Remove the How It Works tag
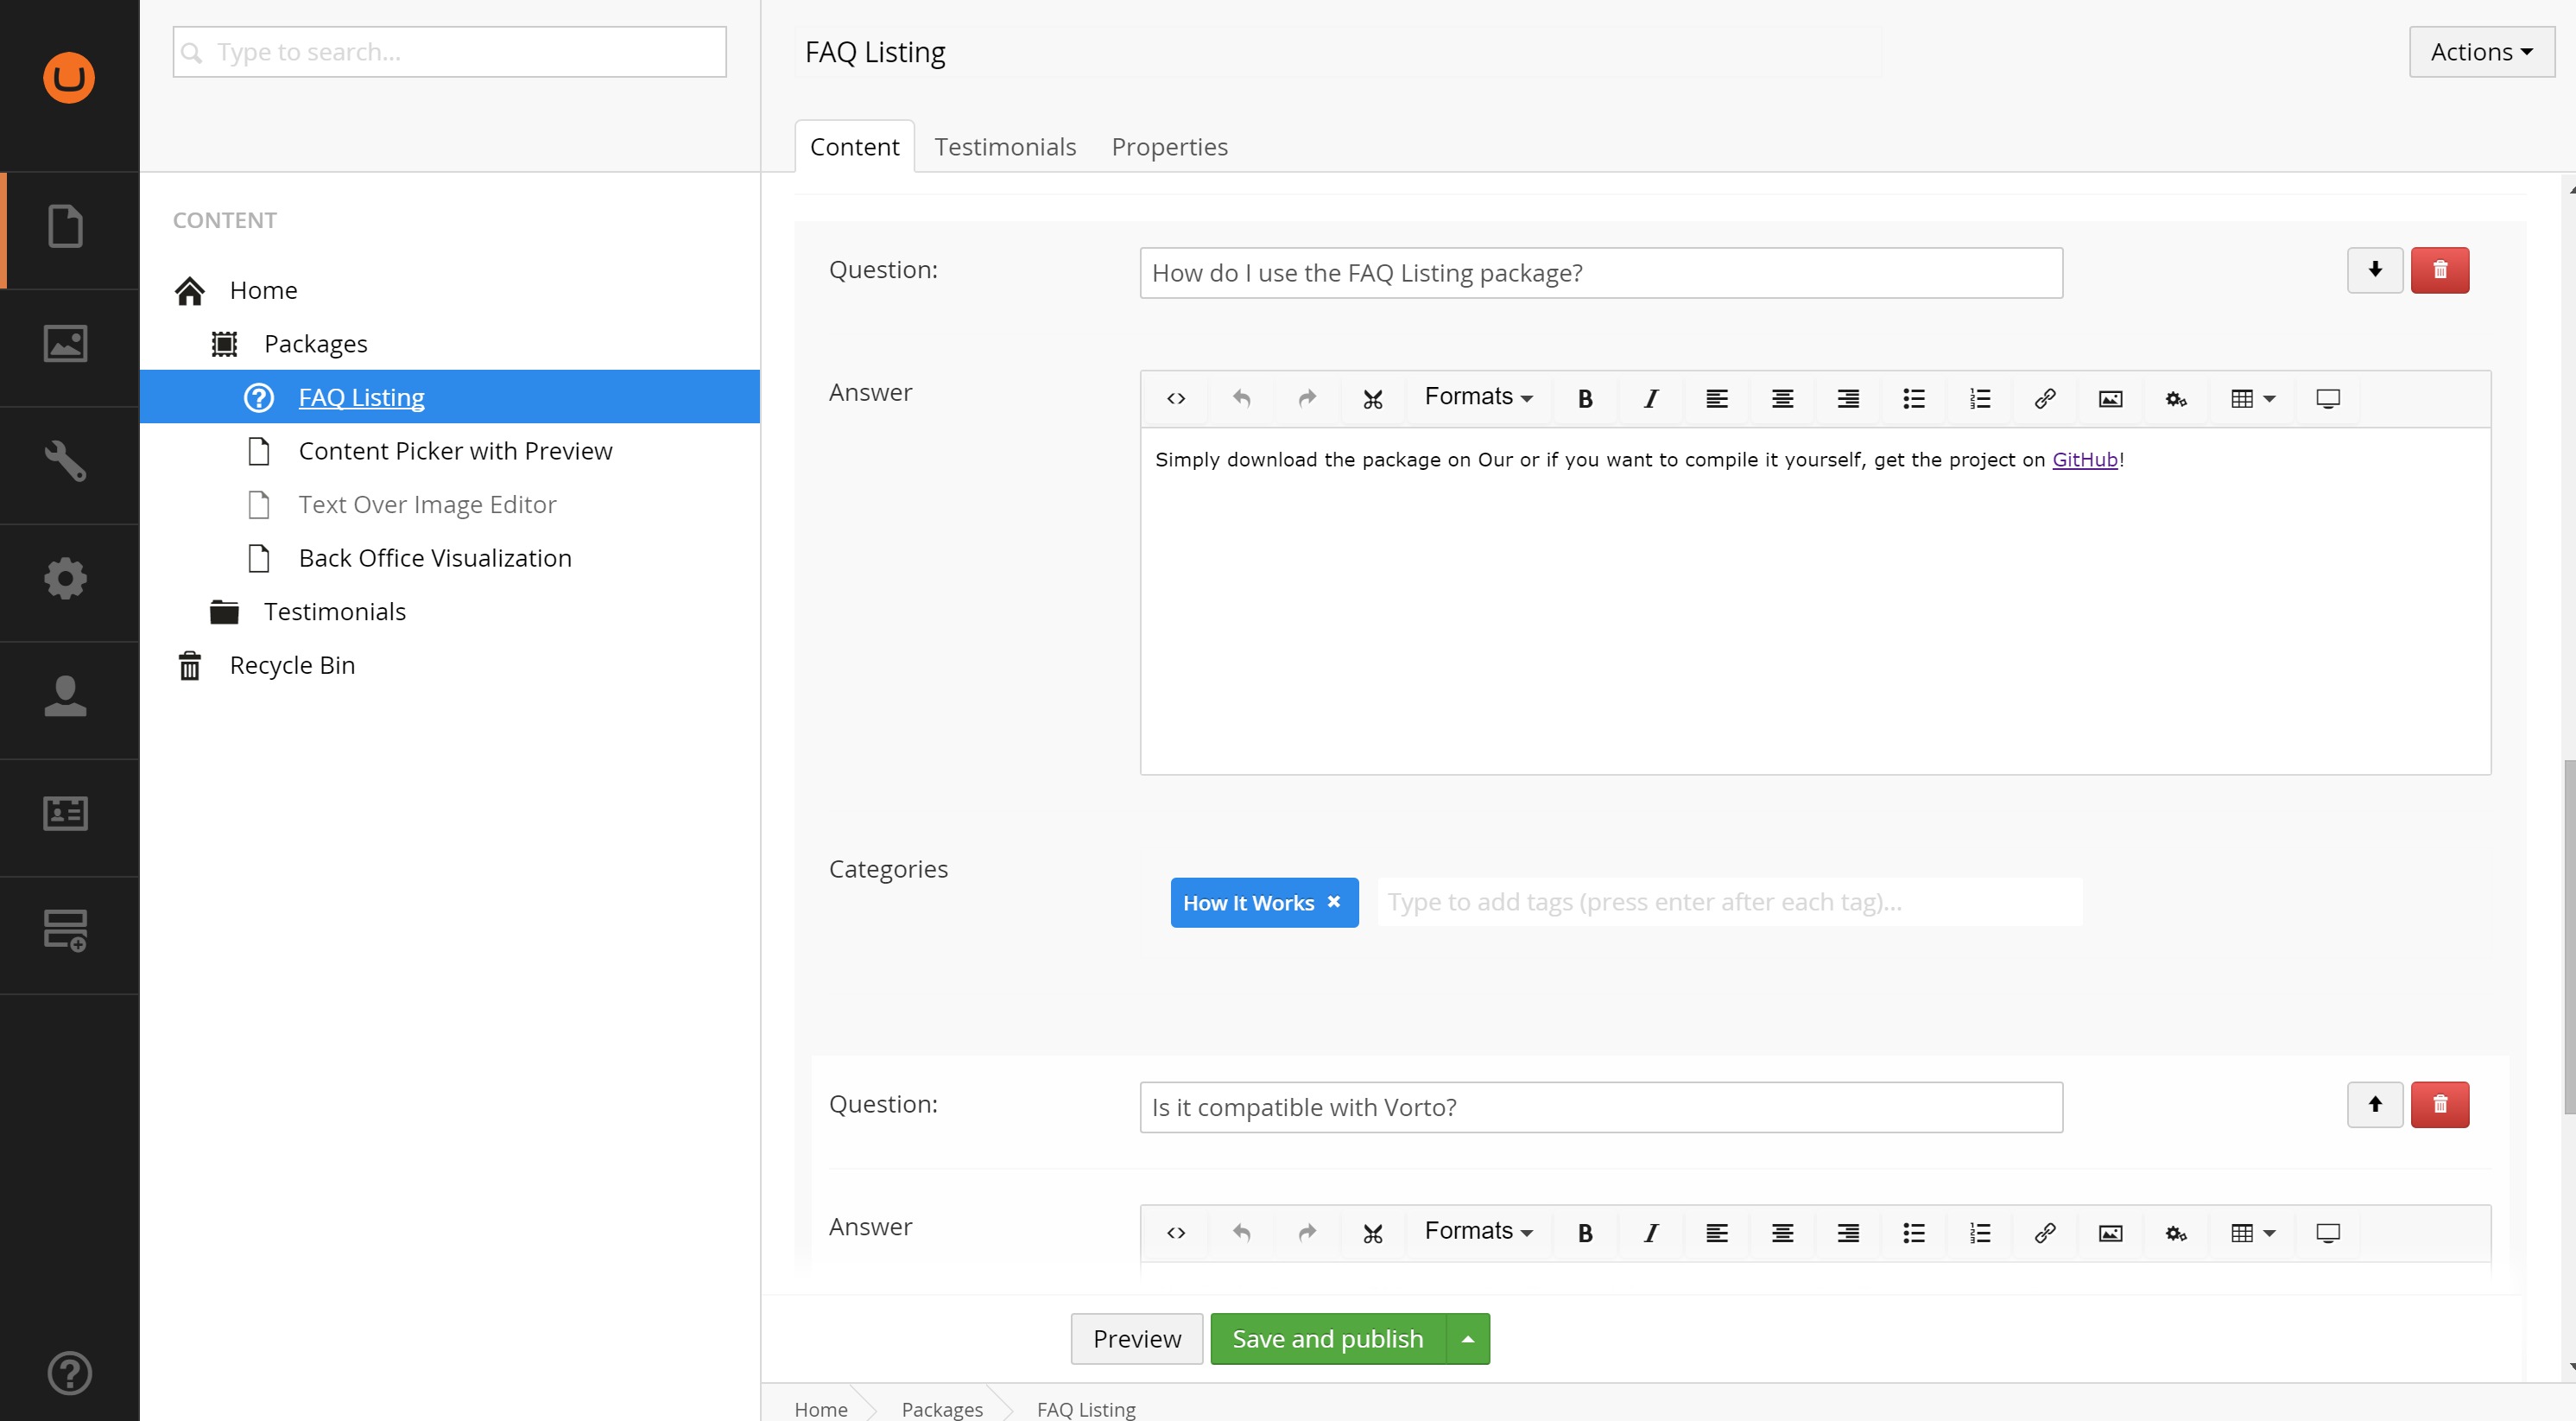The width and height of the screenshot is (2576, 1421). click(1333, 902)
